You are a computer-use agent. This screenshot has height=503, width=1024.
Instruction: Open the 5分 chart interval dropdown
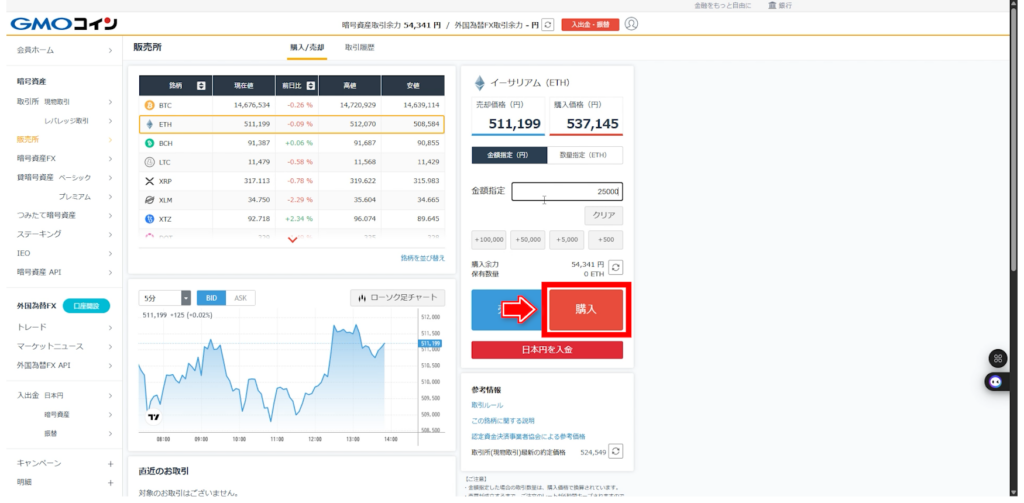coord(165,298)
